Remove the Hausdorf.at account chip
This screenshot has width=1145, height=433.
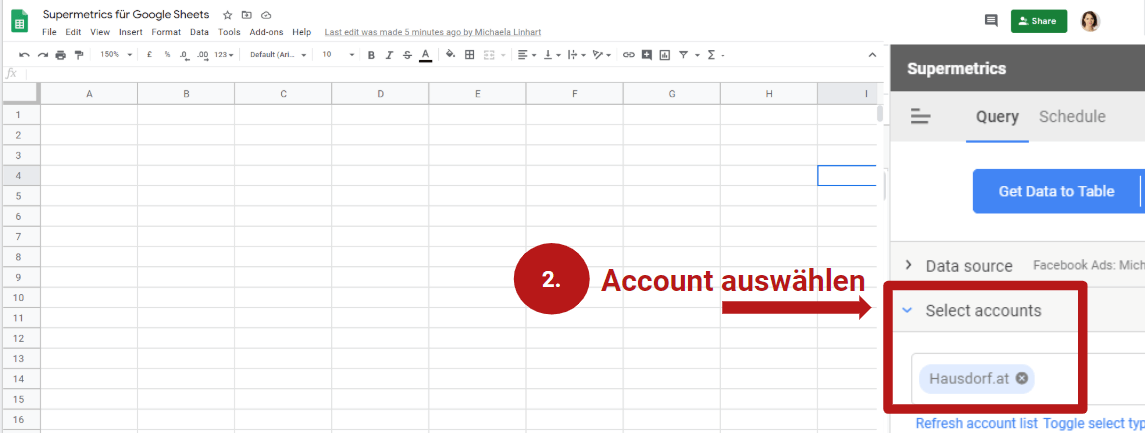1021,378
